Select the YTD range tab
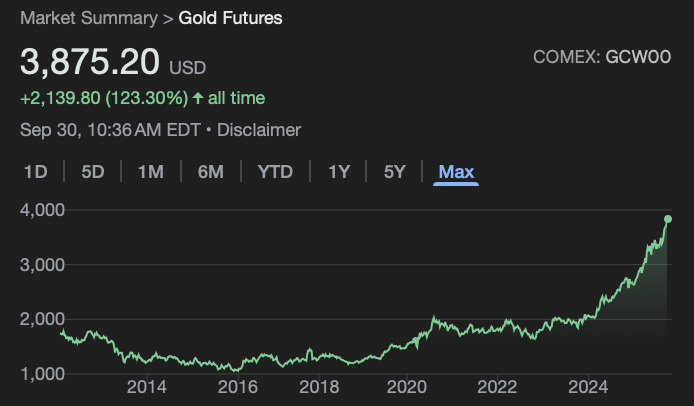694x406 pixels. [x=275, y=172]
